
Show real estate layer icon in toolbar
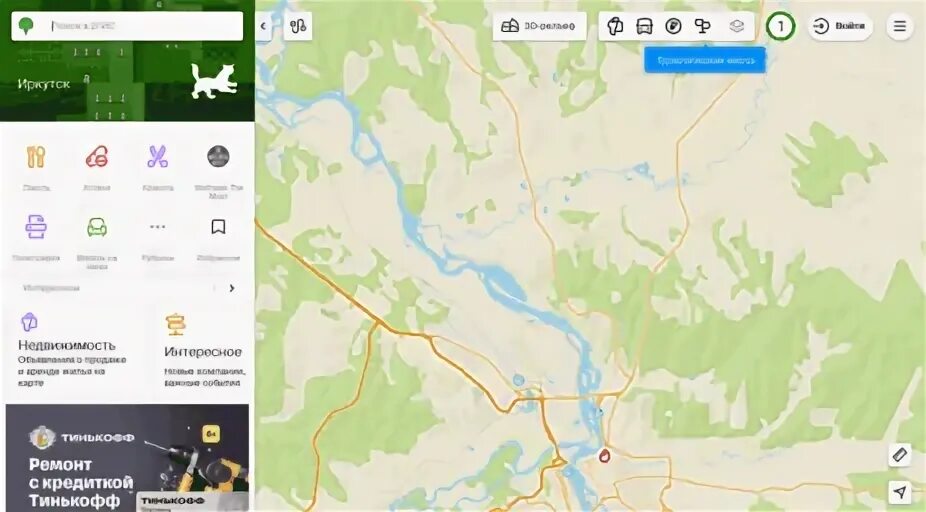click(x=615, y=26)
